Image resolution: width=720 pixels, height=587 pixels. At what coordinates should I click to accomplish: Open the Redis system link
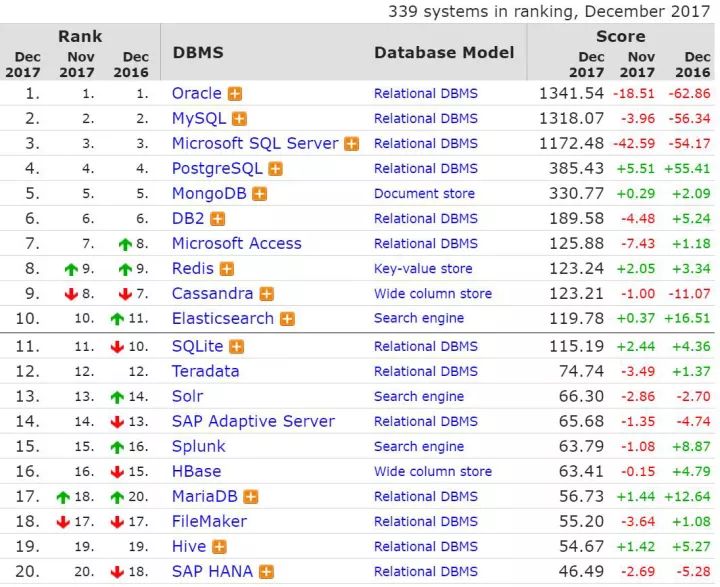(x=193, y=268)
